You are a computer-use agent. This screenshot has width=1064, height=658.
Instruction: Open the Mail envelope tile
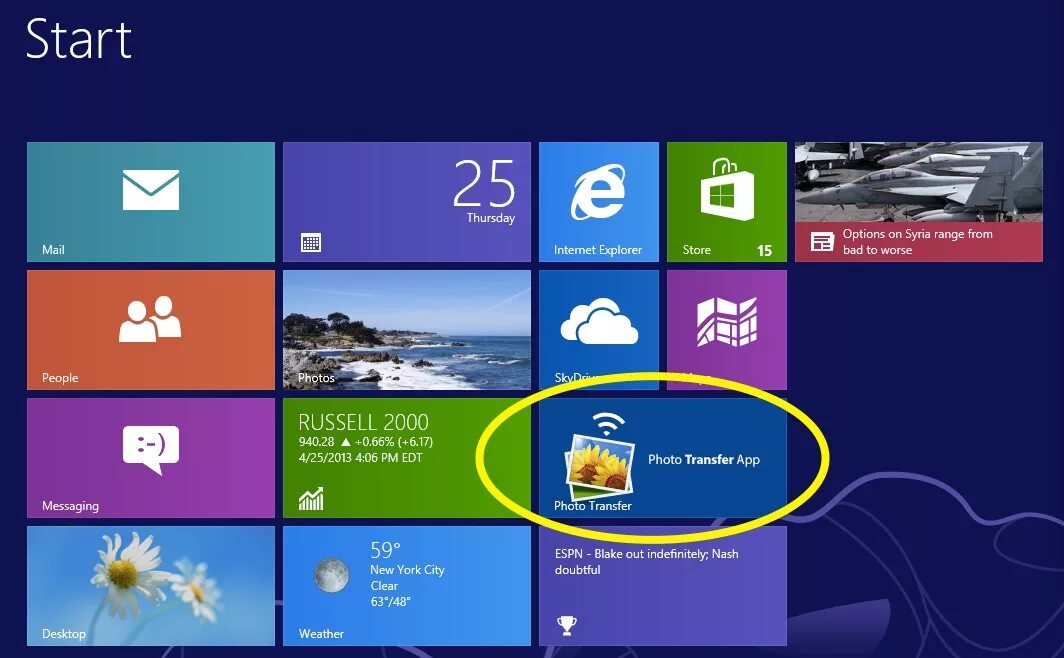(x=151, y=201)
